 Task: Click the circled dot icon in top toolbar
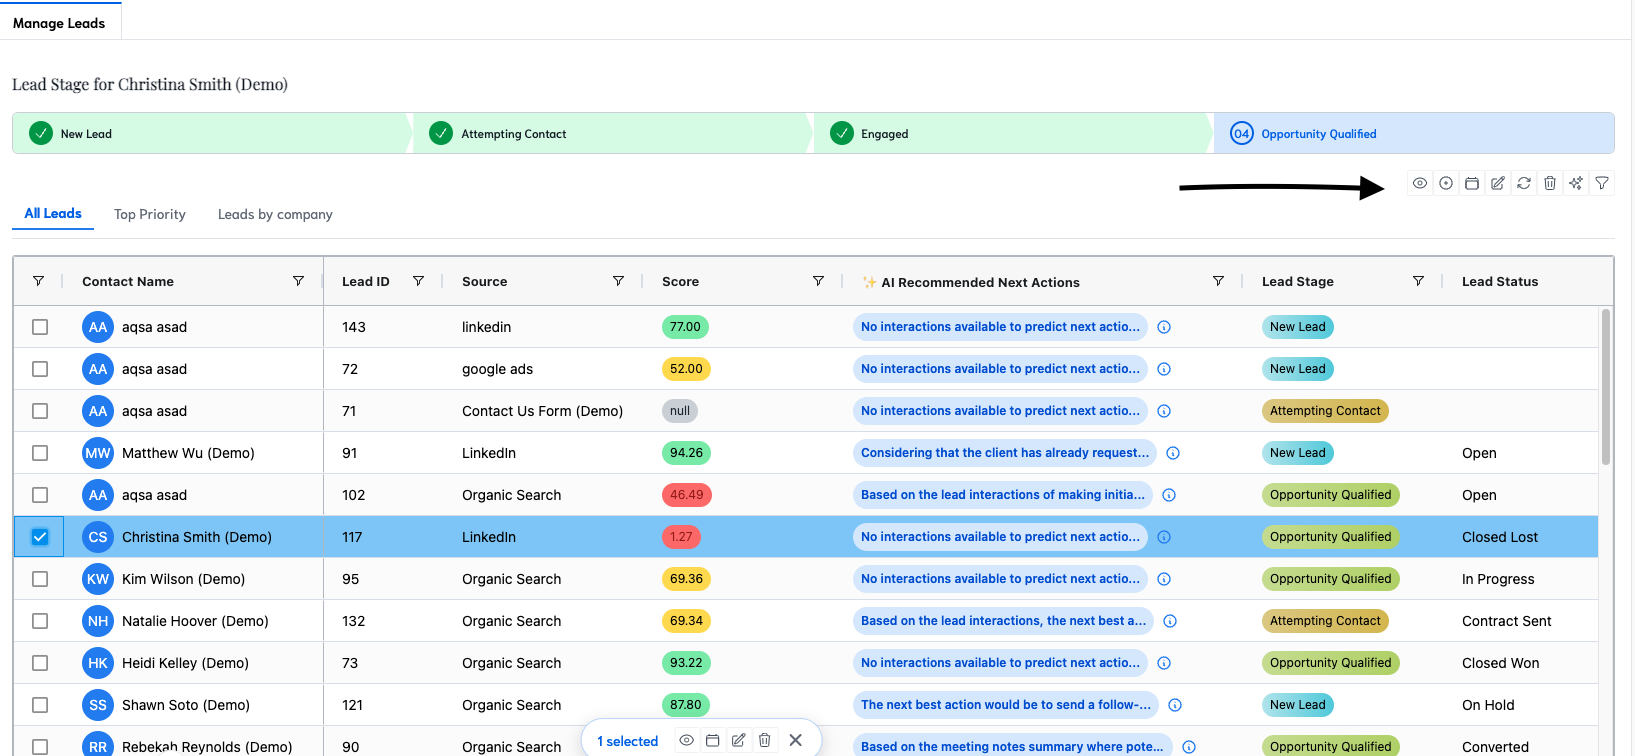point(1445,183)
